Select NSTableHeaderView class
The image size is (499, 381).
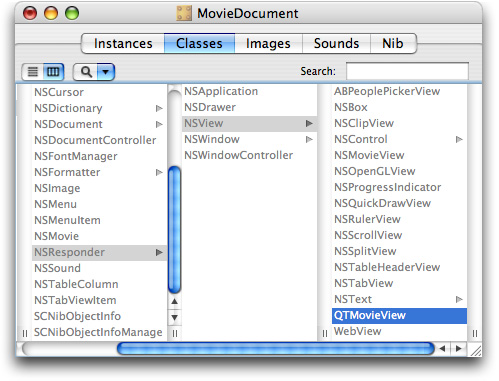(387, 267)
